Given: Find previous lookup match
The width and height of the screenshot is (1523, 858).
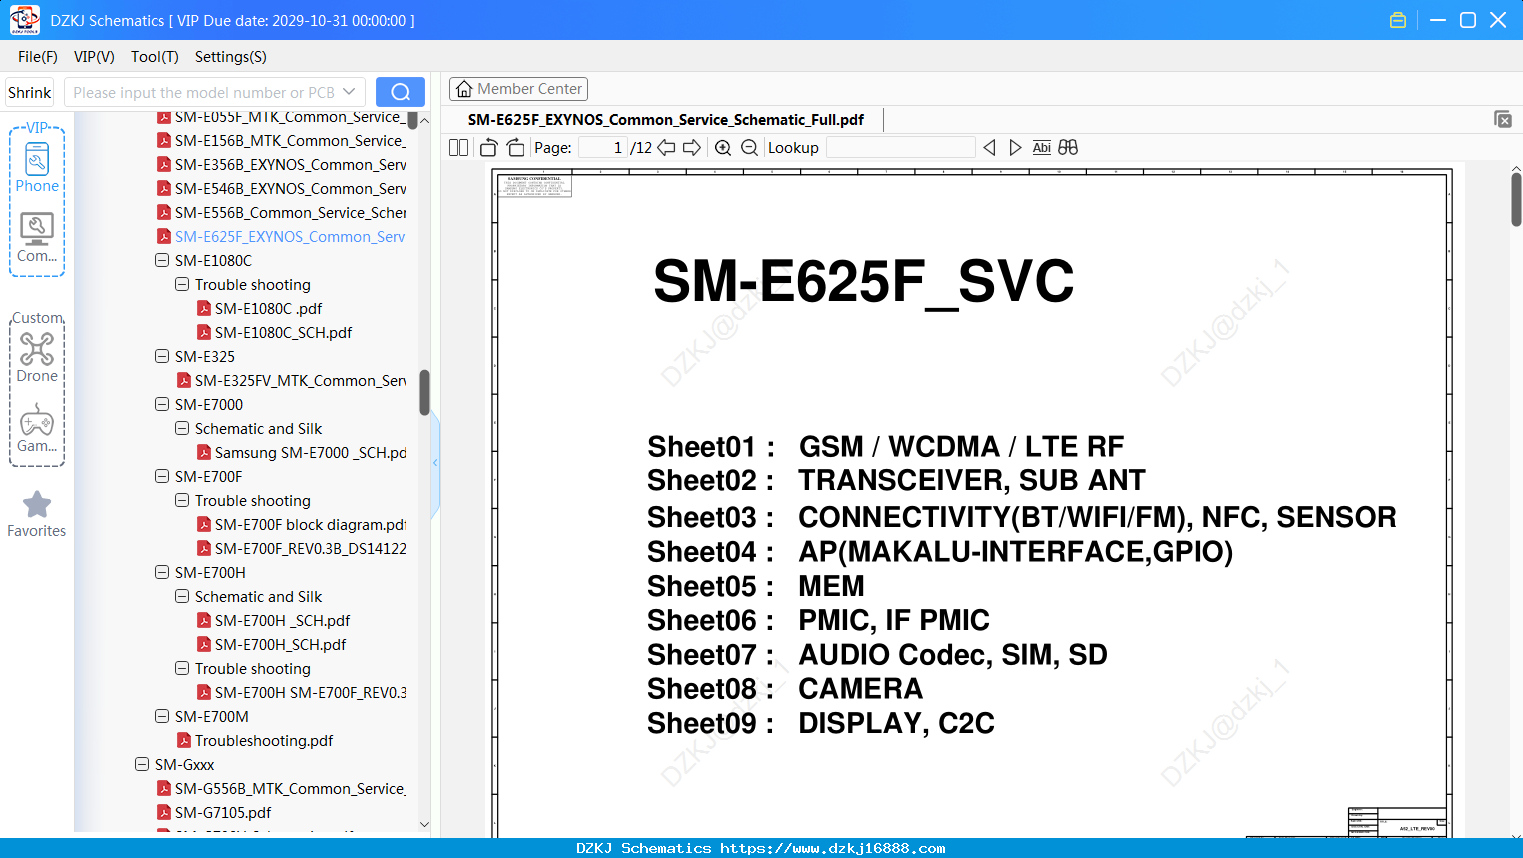Looking at the screenshot, I should tap(989, 148).
